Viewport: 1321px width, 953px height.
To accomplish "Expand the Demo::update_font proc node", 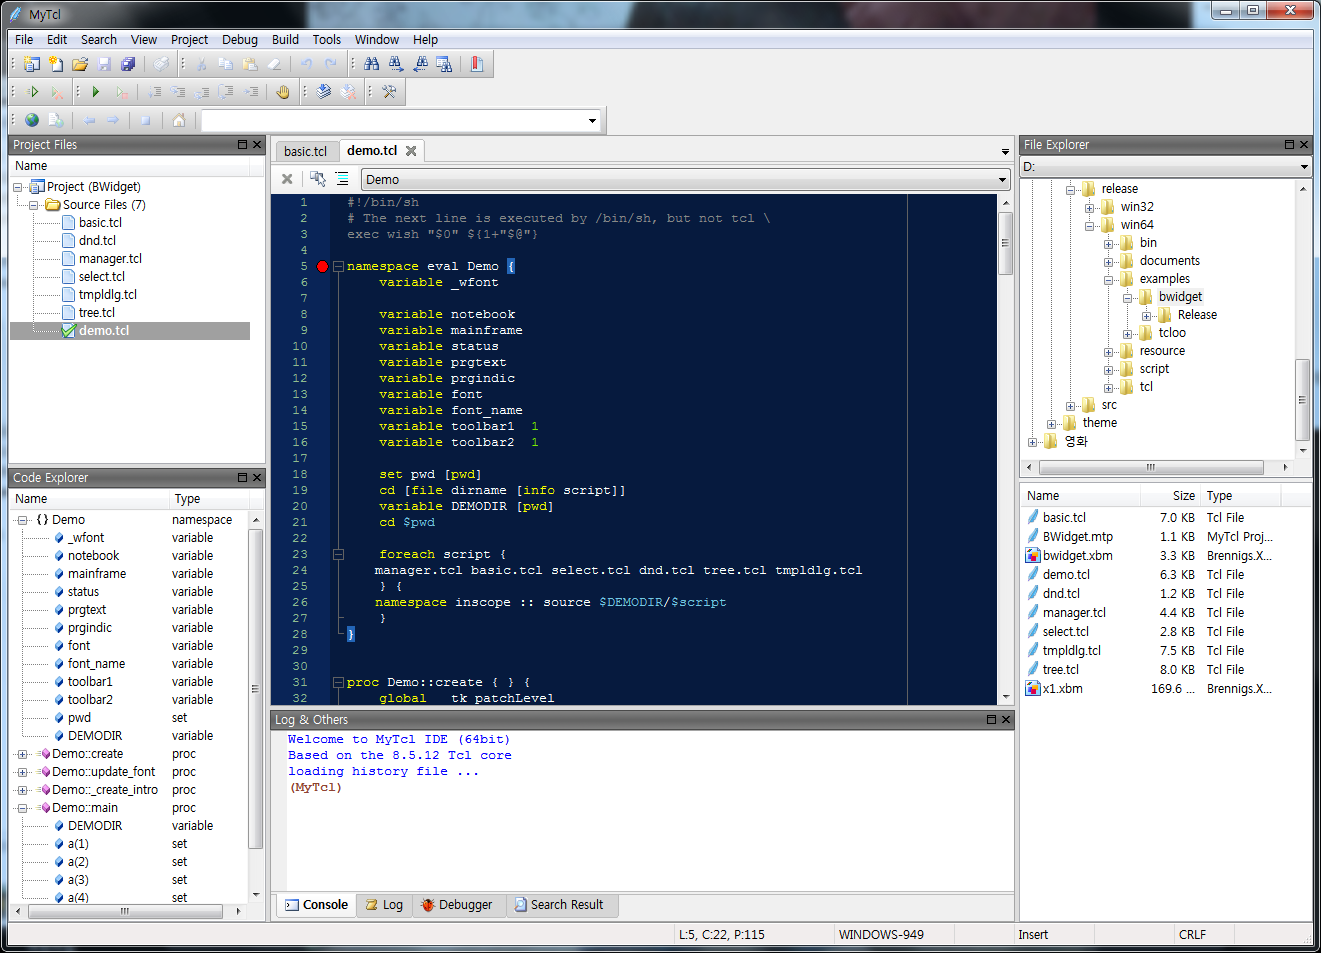I will click(22, 772).
